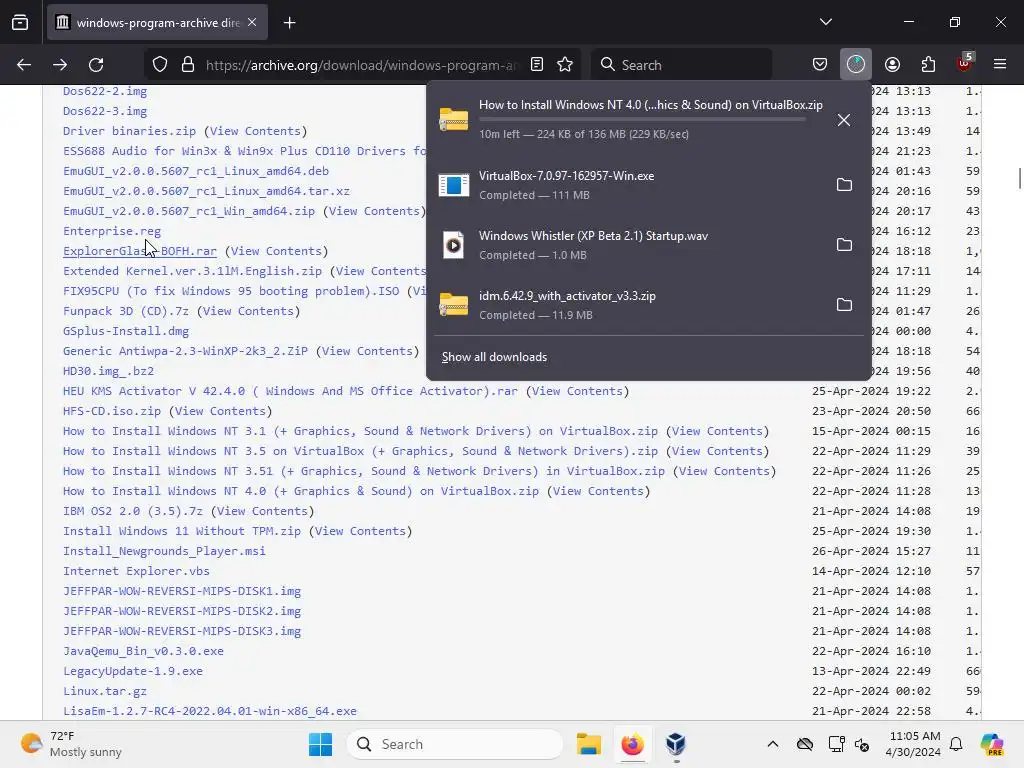Viewport: 1024px width, 768px height.
Task: Open HEU KMS Activator rar link
Action: 290,391
